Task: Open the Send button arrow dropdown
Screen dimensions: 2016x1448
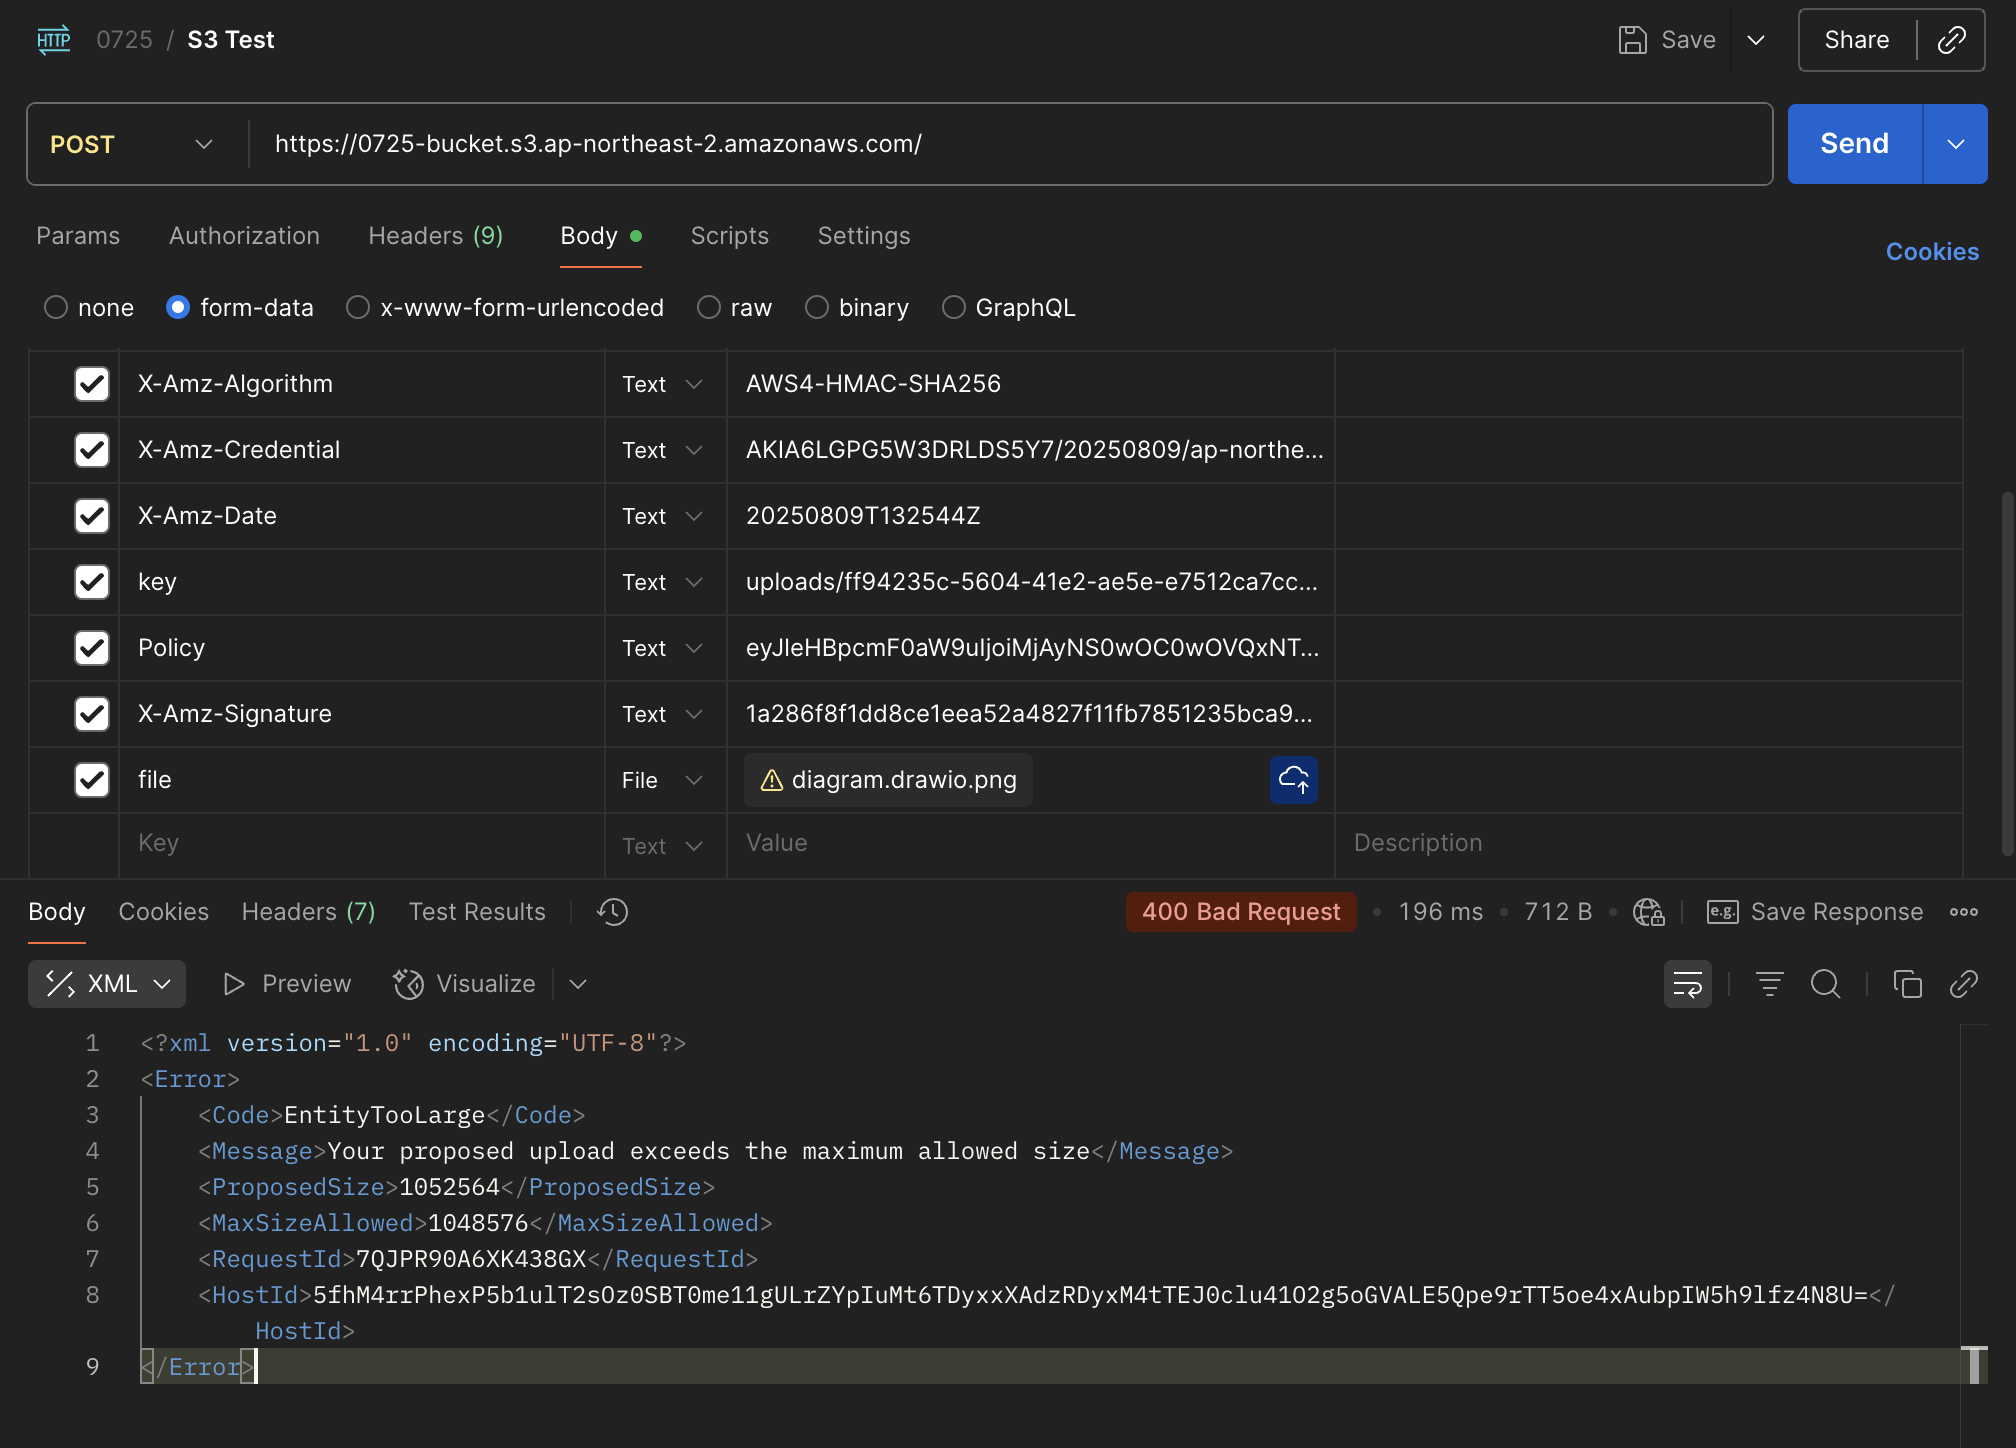Action: tap(1955, 144)
